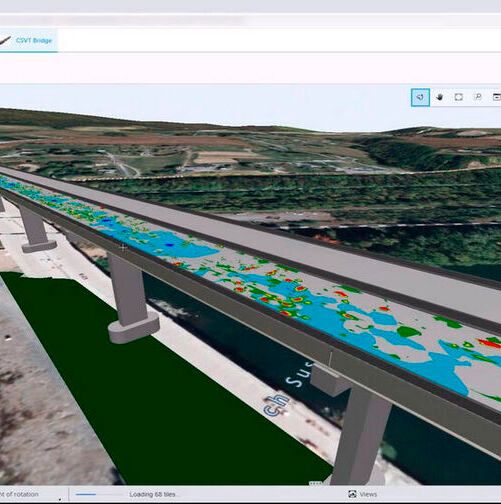The image size is (501, 504).
Task: Open the CSVT Bridge tab
Action: [28, 40]
